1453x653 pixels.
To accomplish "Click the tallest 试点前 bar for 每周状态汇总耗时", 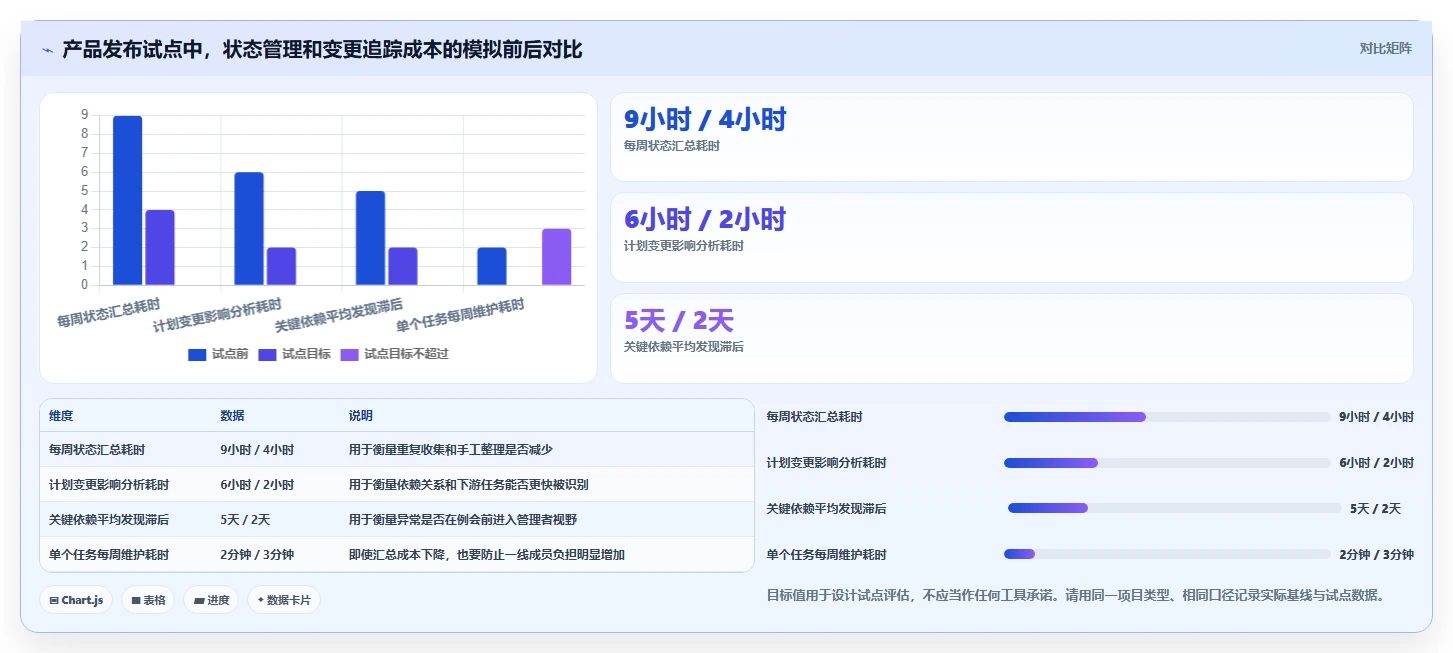I will (x=127, y=200).
